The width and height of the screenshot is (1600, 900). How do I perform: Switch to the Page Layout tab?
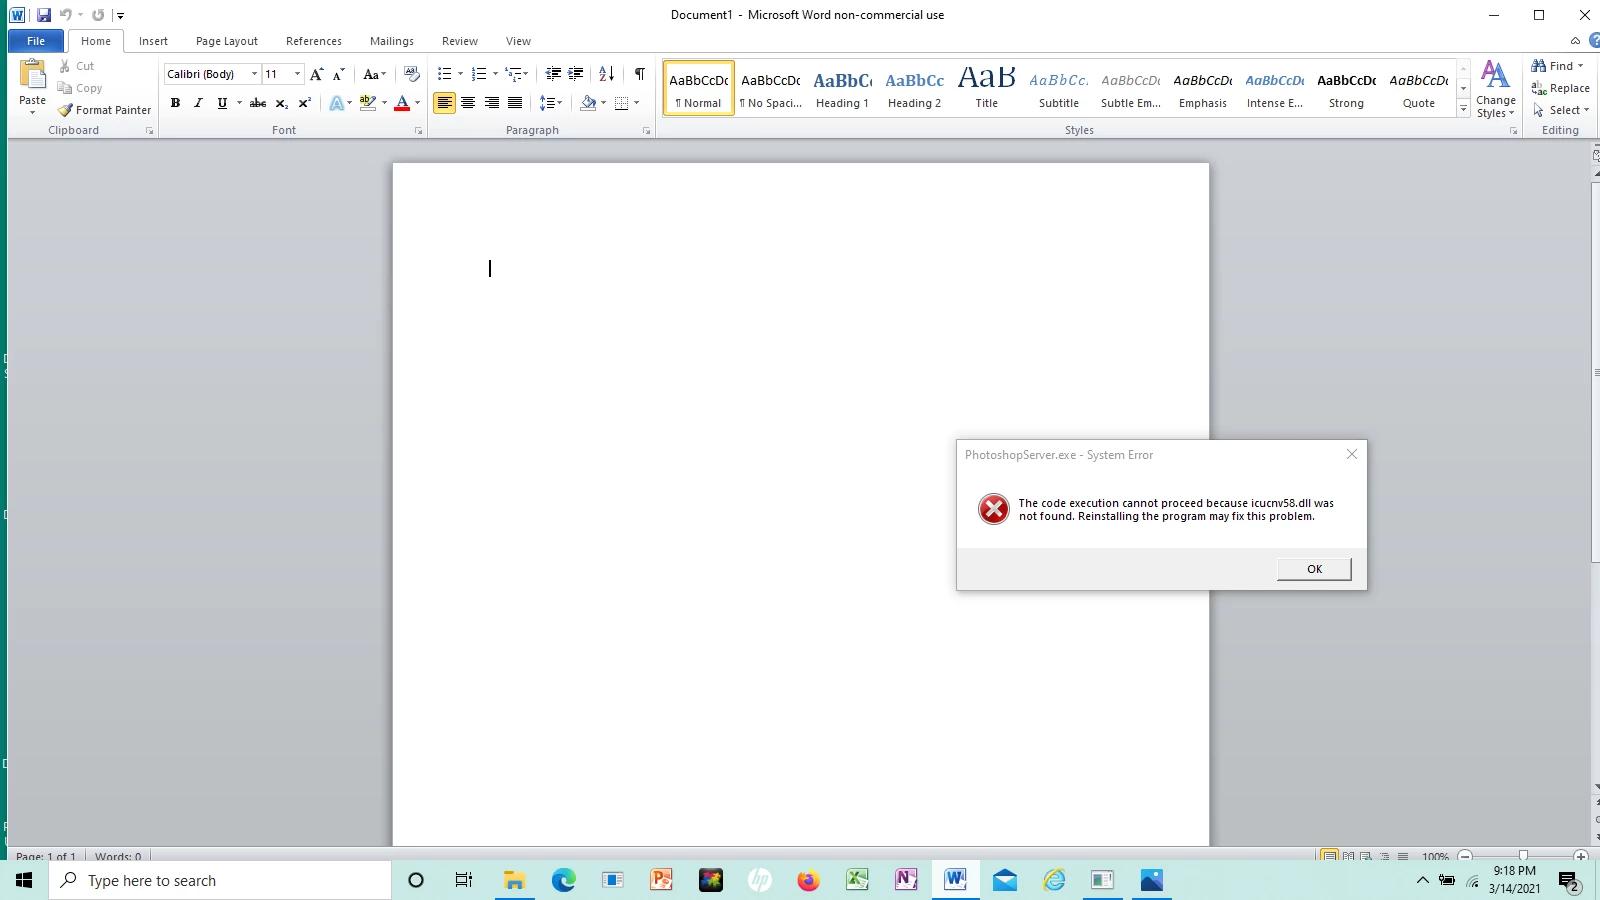pos(227,41)
